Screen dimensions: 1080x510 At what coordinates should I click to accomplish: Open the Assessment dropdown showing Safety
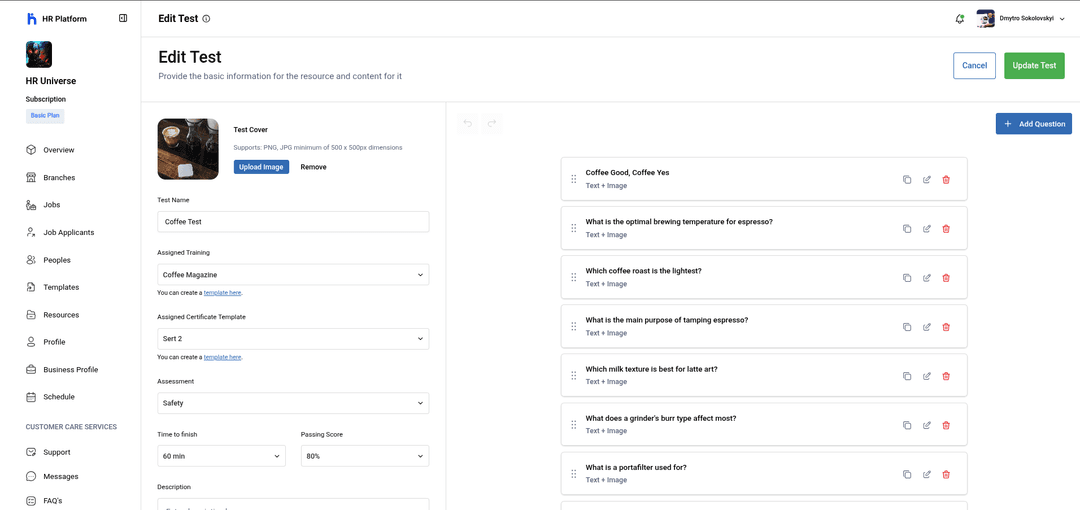pyautogui.click(x=293, y=403)
